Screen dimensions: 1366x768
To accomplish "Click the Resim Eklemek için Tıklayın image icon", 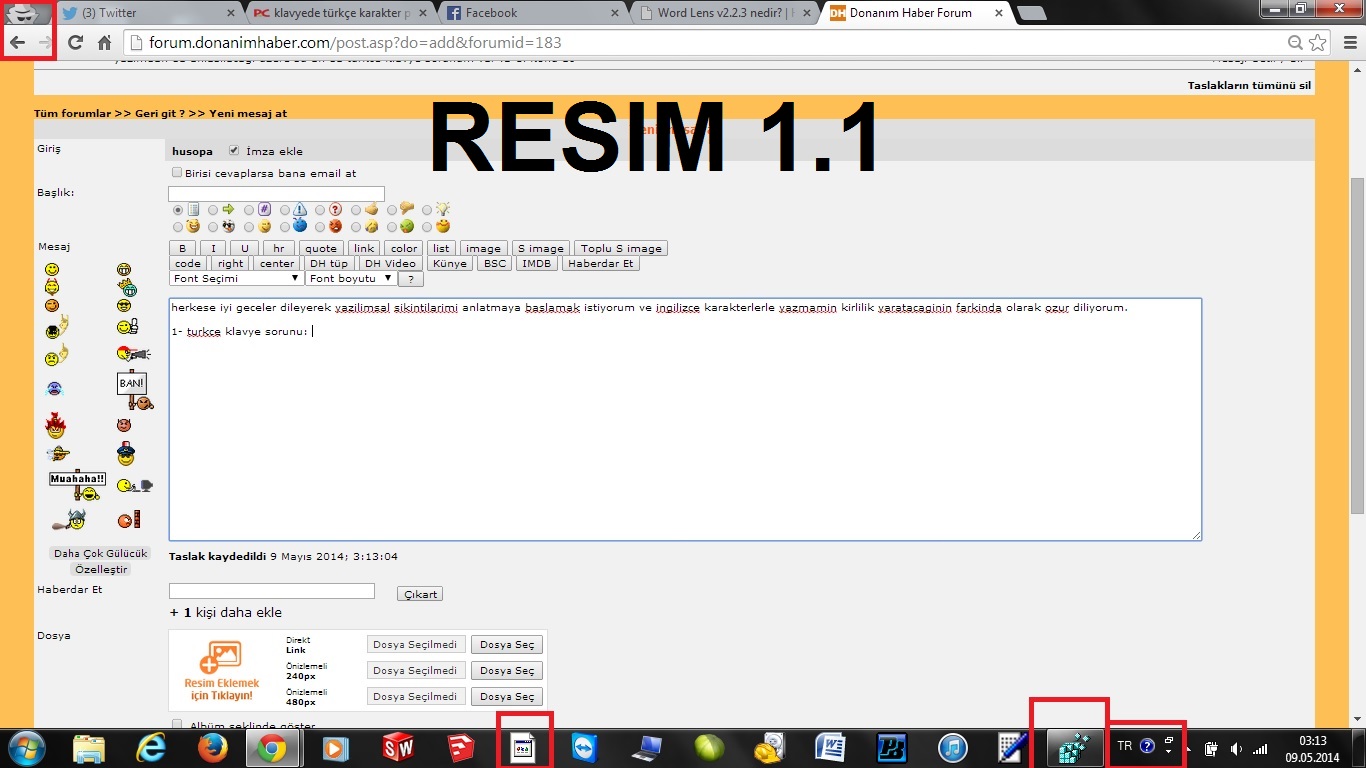I will point(221,669).
